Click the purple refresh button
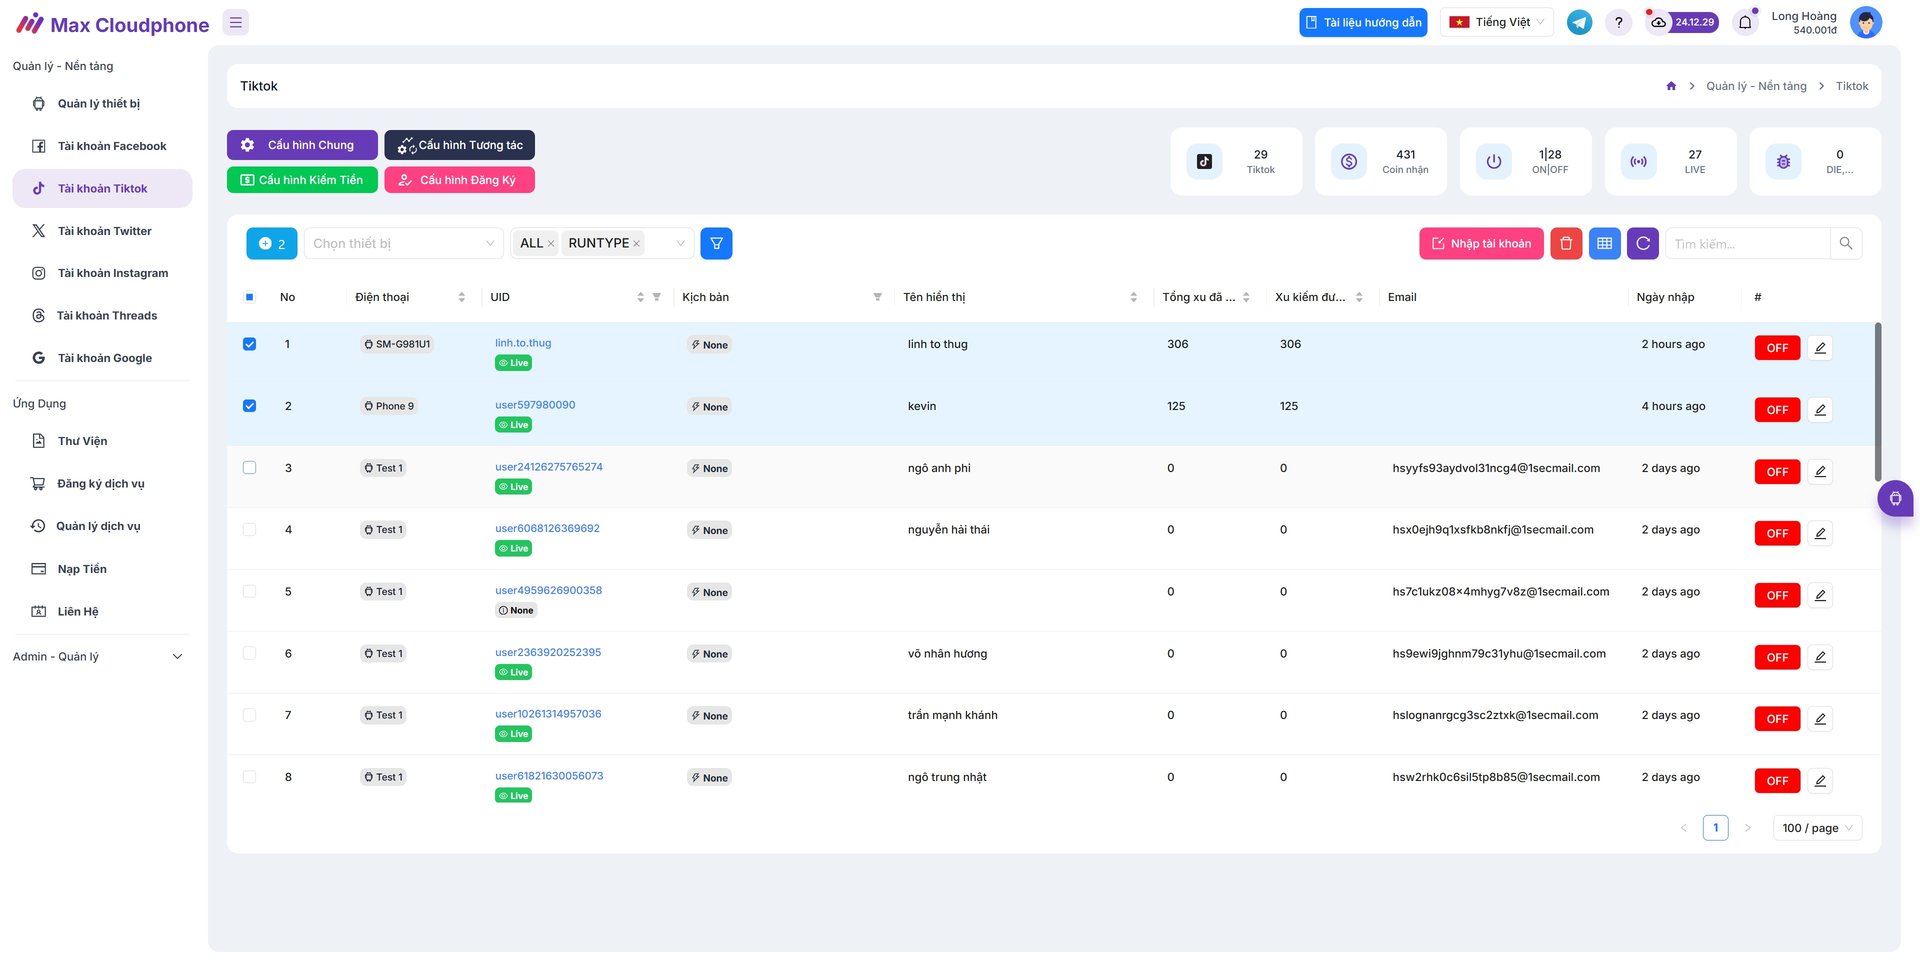 pyautogui.click(x=1642, y=243)
